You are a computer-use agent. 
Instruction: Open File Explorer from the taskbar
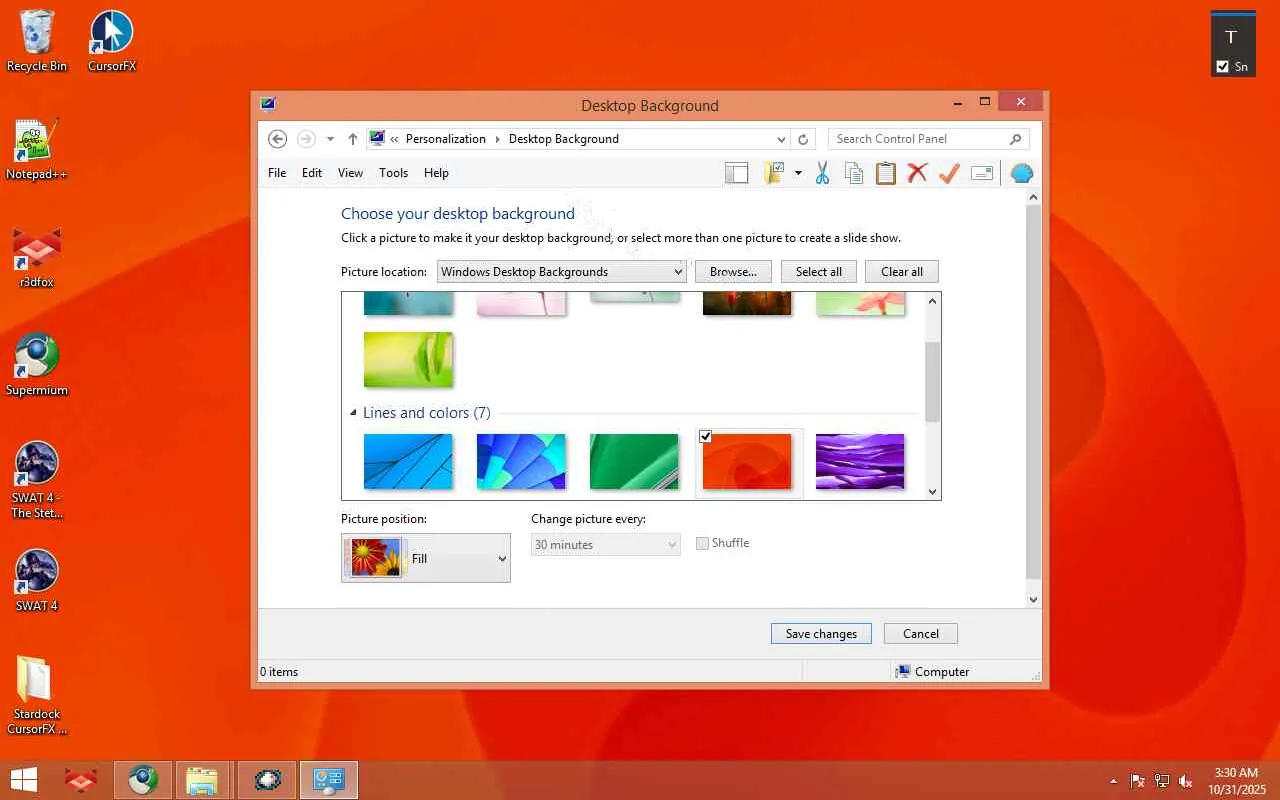203,780
